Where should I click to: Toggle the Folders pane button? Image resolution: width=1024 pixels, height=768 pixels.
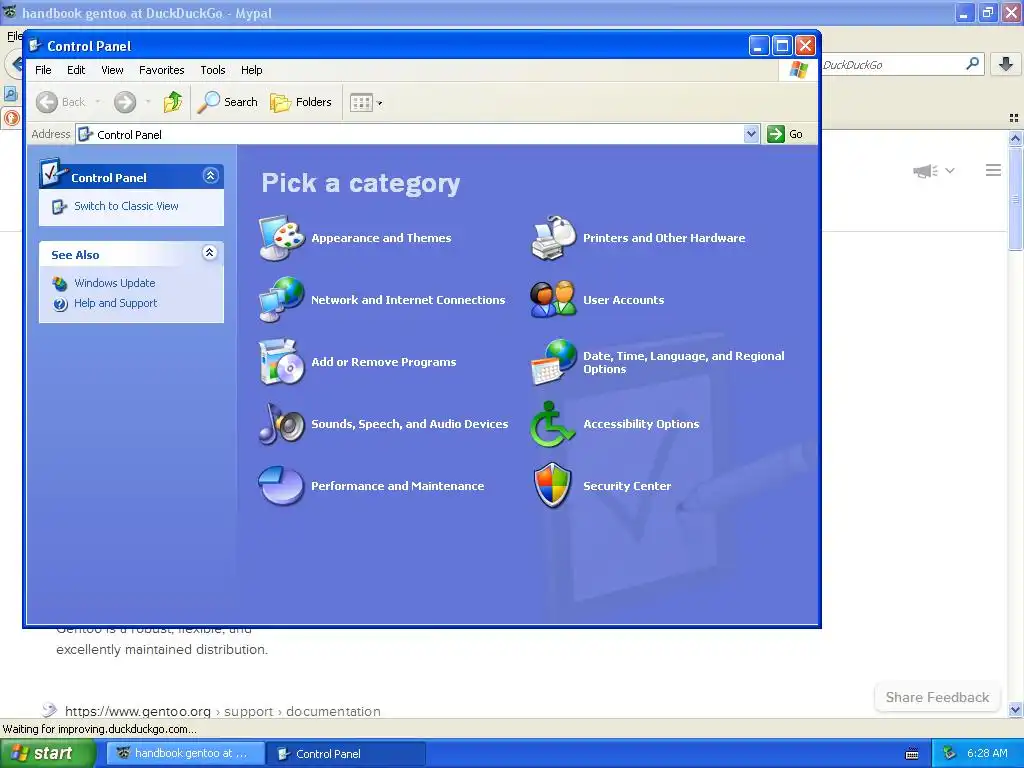(x=301, y=102)
